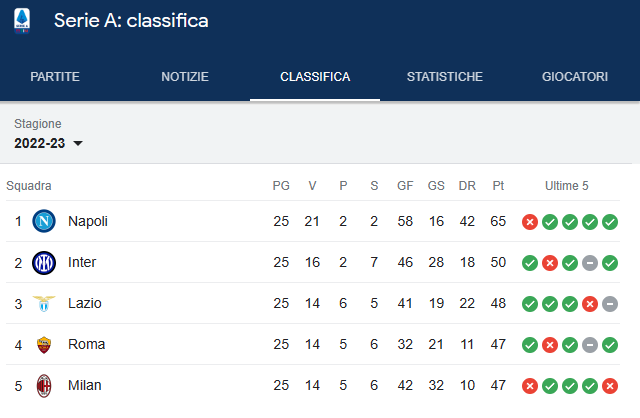This screenshot has height=418, width=640.
Task: Open the Lazio team link
Action: [84, 303]
